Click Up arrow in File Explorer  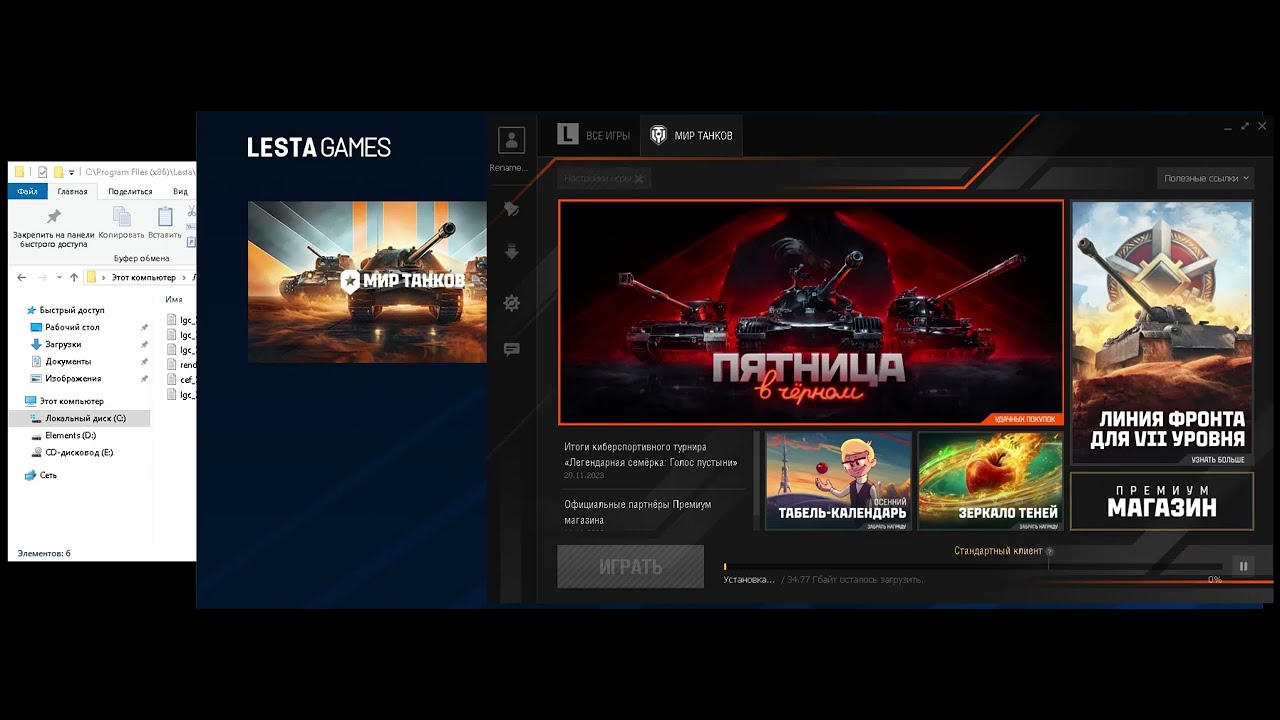point(74,277)
